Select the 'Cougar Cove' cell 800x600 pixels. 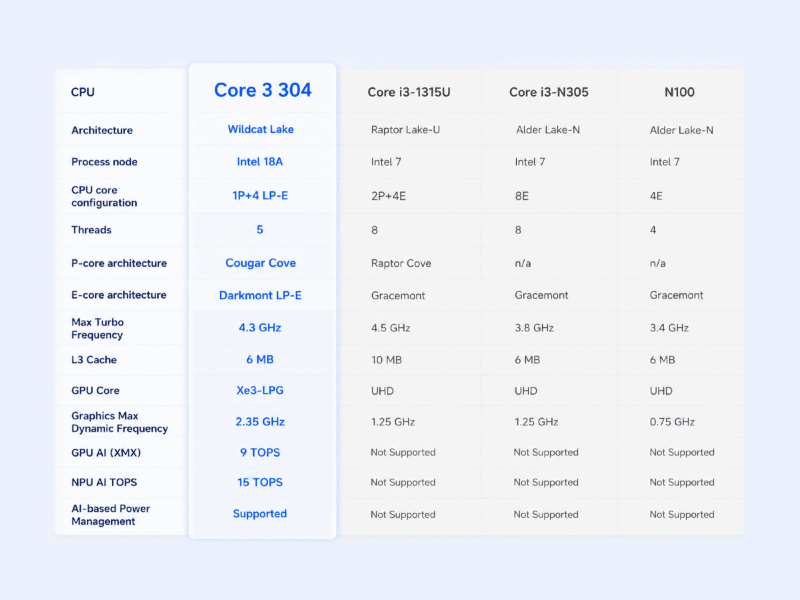pyautogui.click(x=260, y=263)
